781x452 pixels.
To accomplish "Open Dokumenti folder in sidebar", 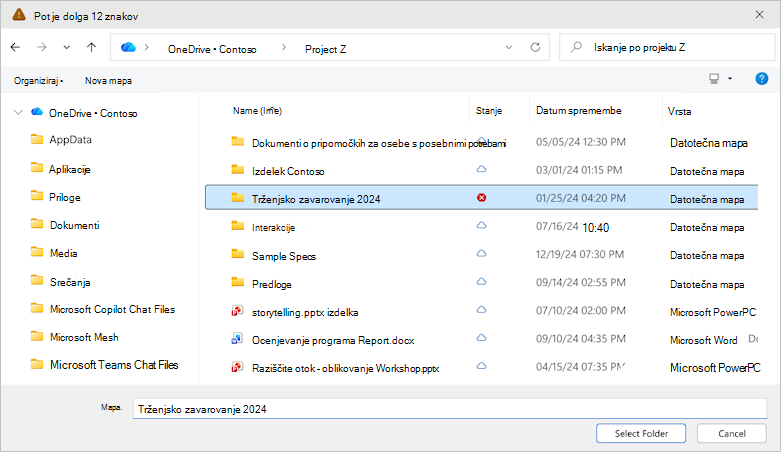I will pos(75,225).
